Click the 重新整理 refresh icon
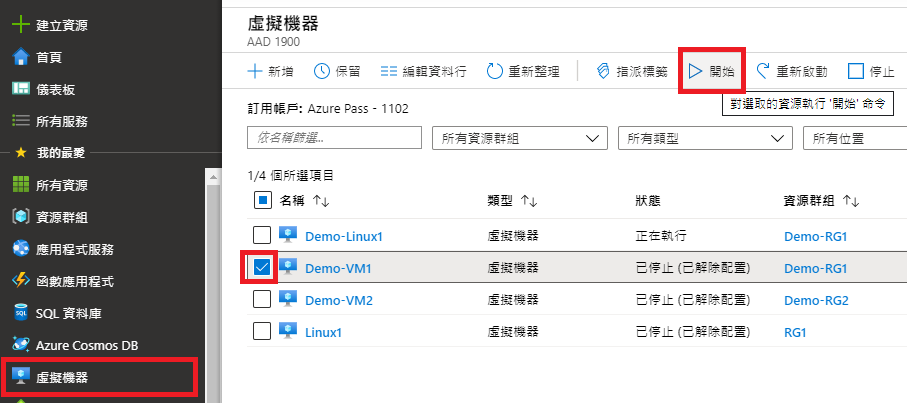The height and width of the screenshot is (403, 907). pyautogui.click(x=495, y=71)
